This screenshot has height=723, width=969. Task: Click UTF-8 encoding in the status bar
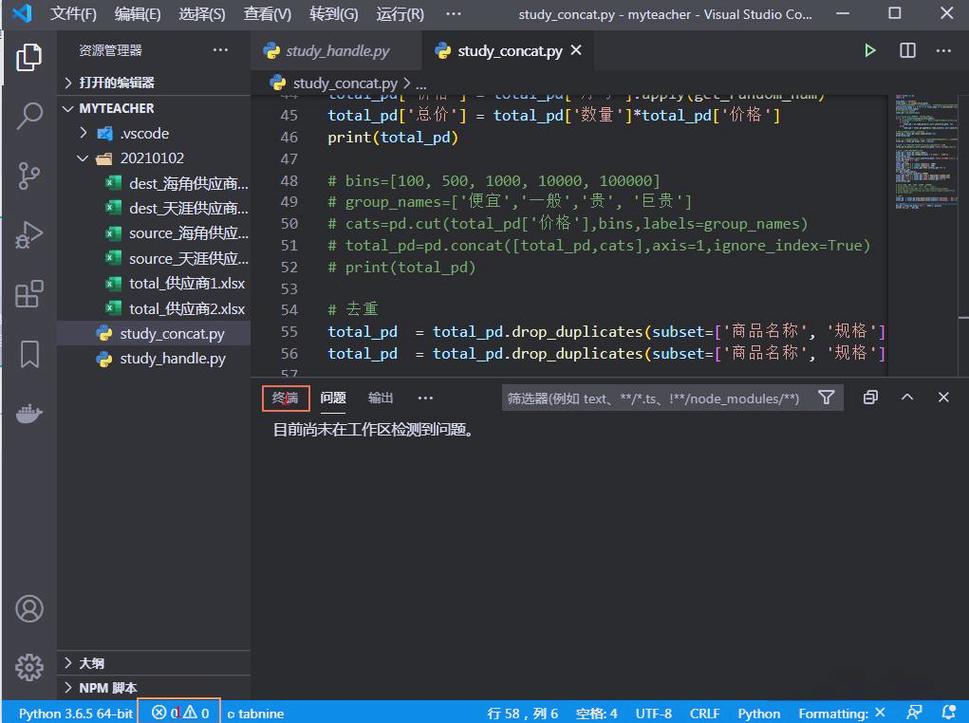pos(653,713)
